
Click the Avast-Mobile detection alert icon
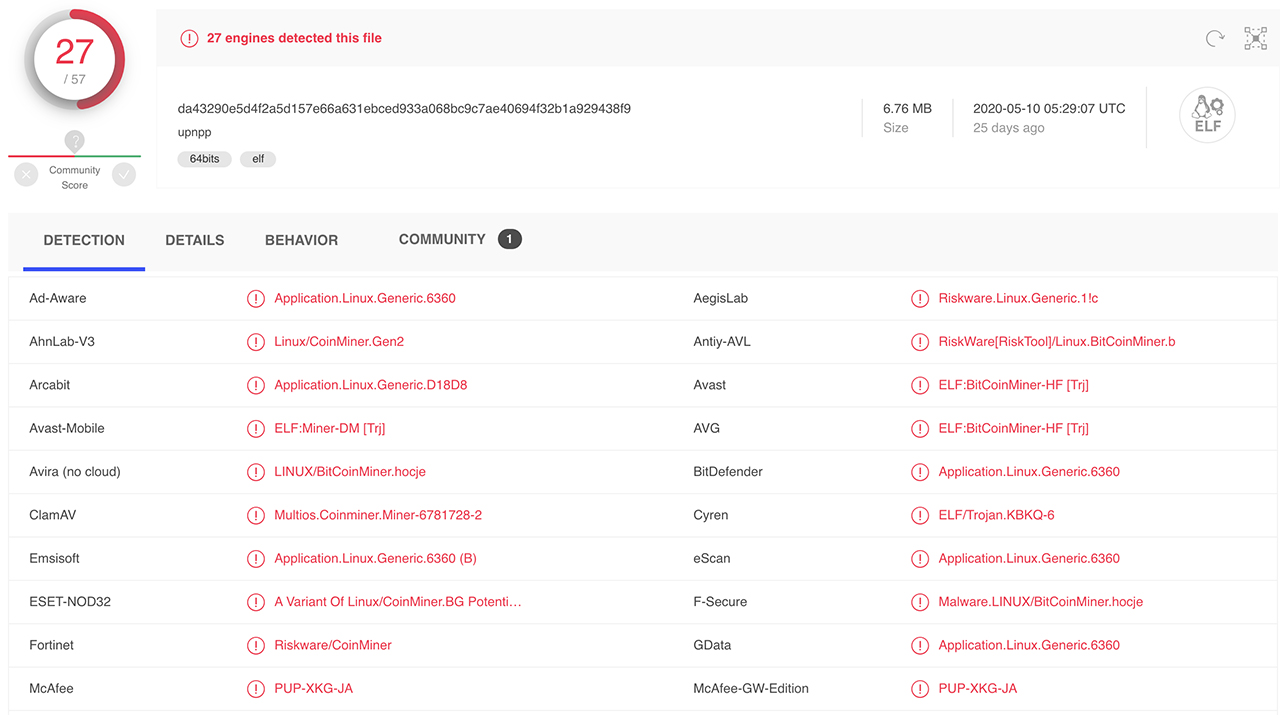click(x=256, y=428)
